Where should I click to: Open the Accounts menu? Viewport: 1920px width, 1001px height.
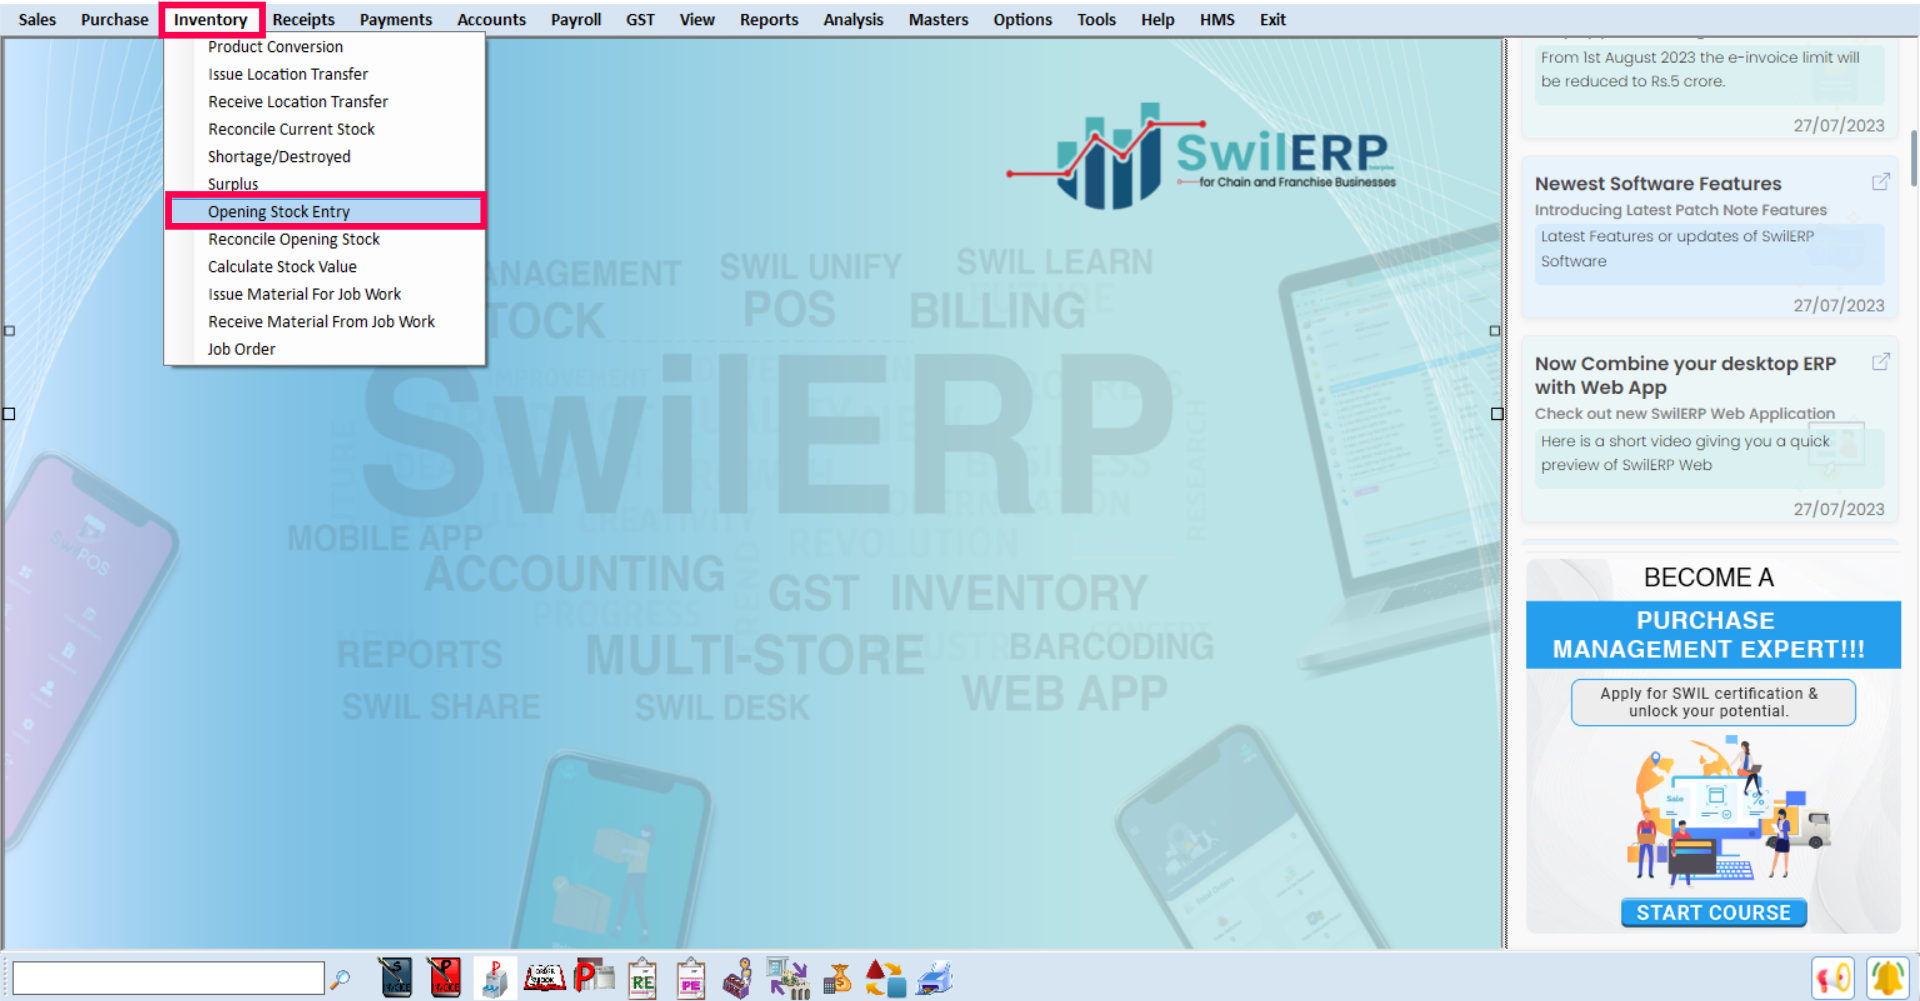491,19
